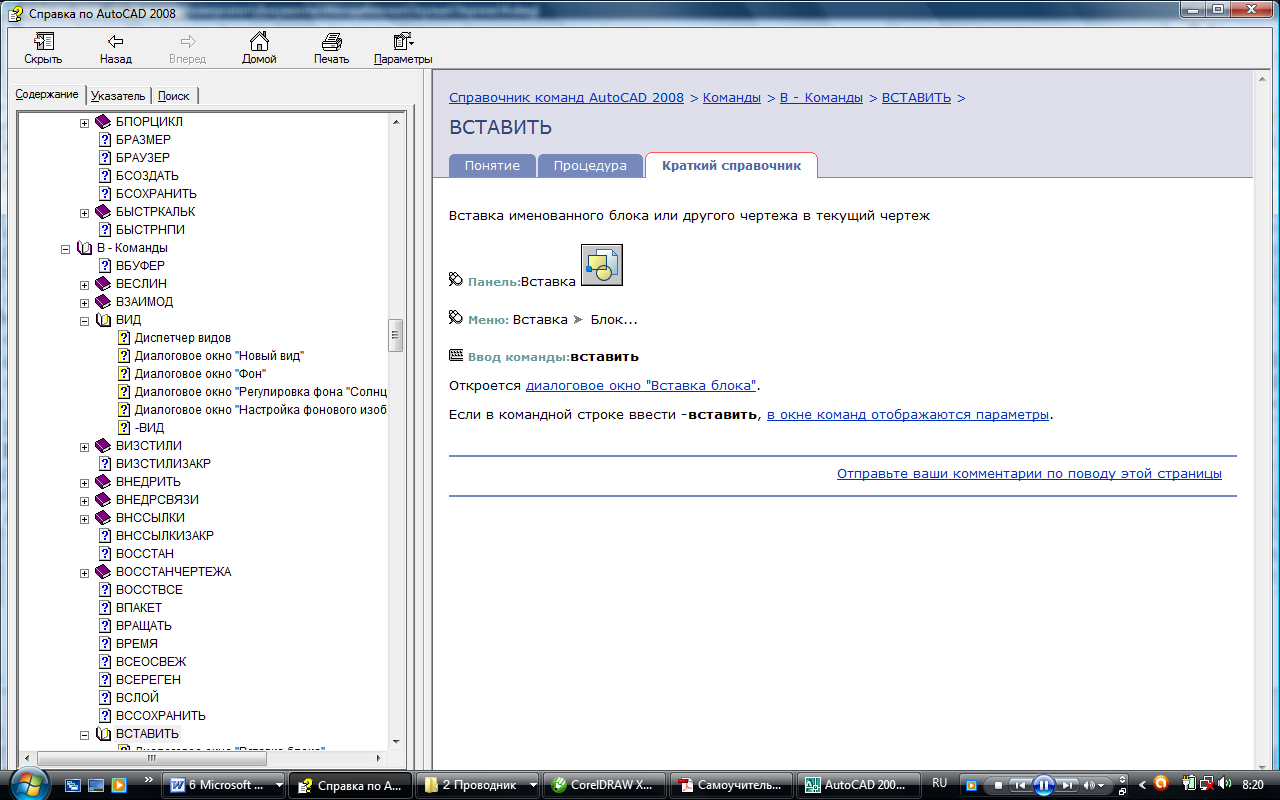Click the ВНЕДРИТЬ book icon
The image size is (1280, 800).
103,482
